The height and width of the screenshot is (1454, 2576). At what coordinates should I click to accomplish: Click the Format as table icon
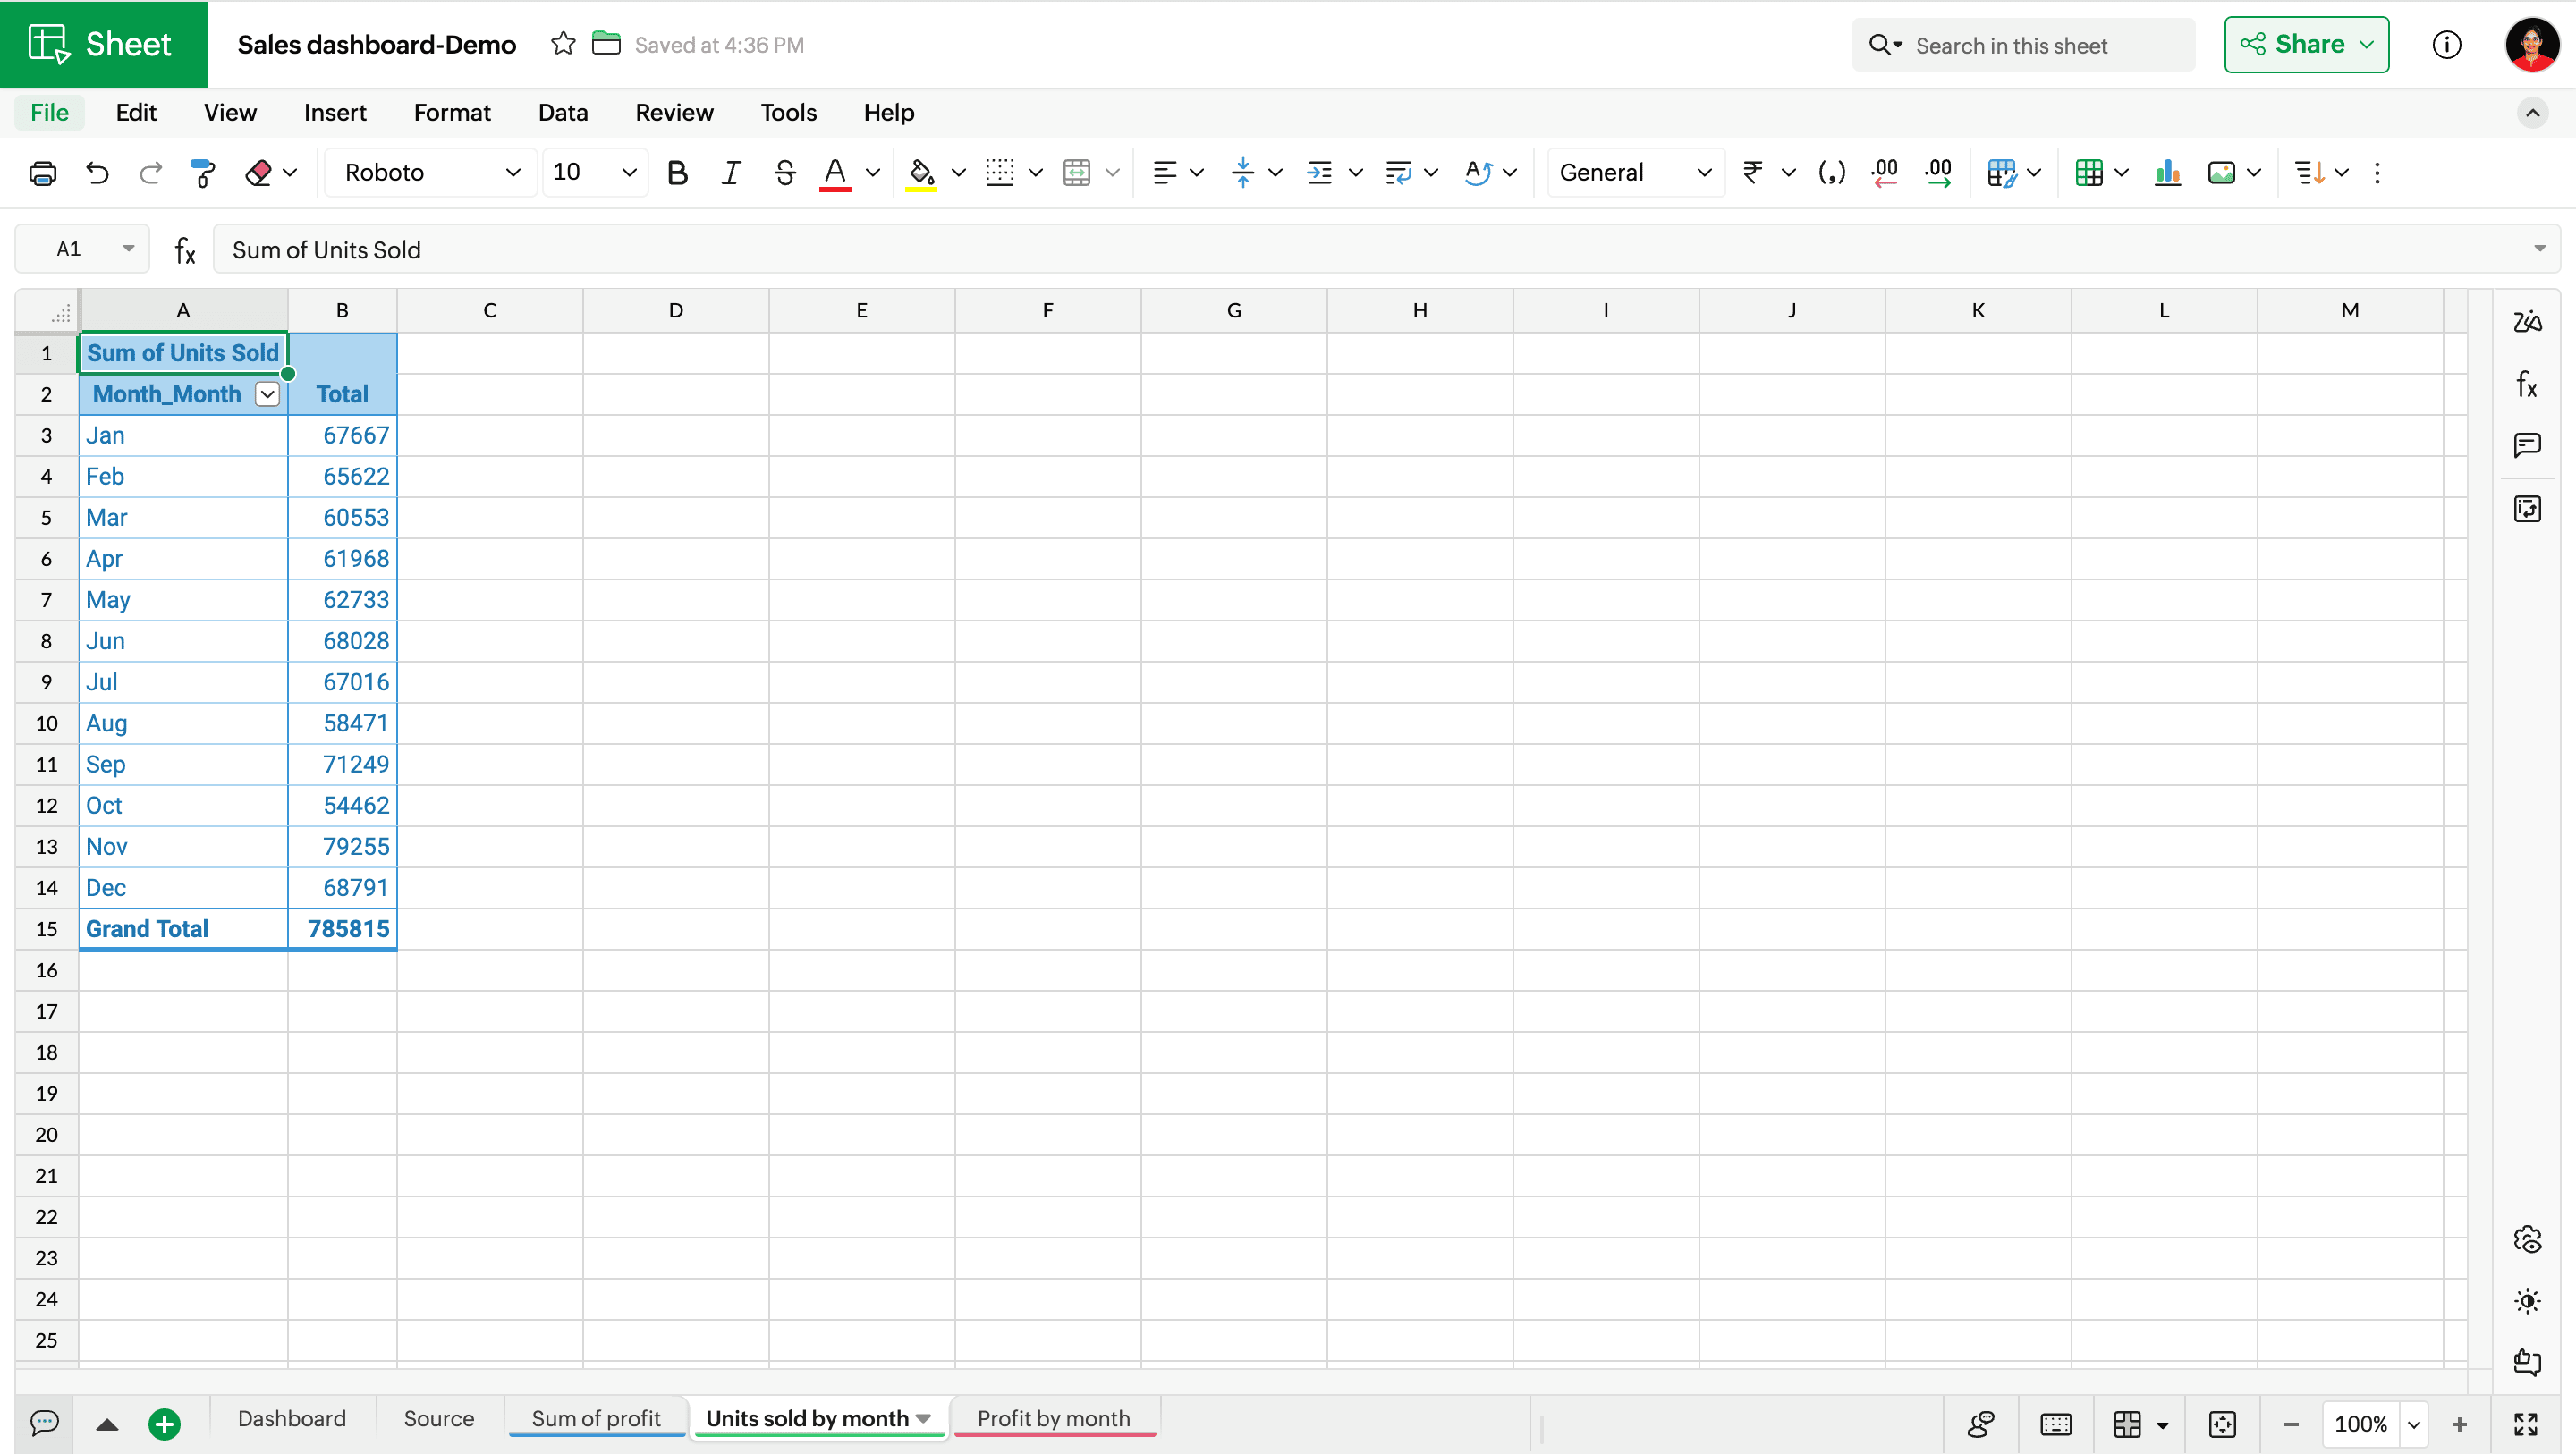click(x=2089, y=173)
